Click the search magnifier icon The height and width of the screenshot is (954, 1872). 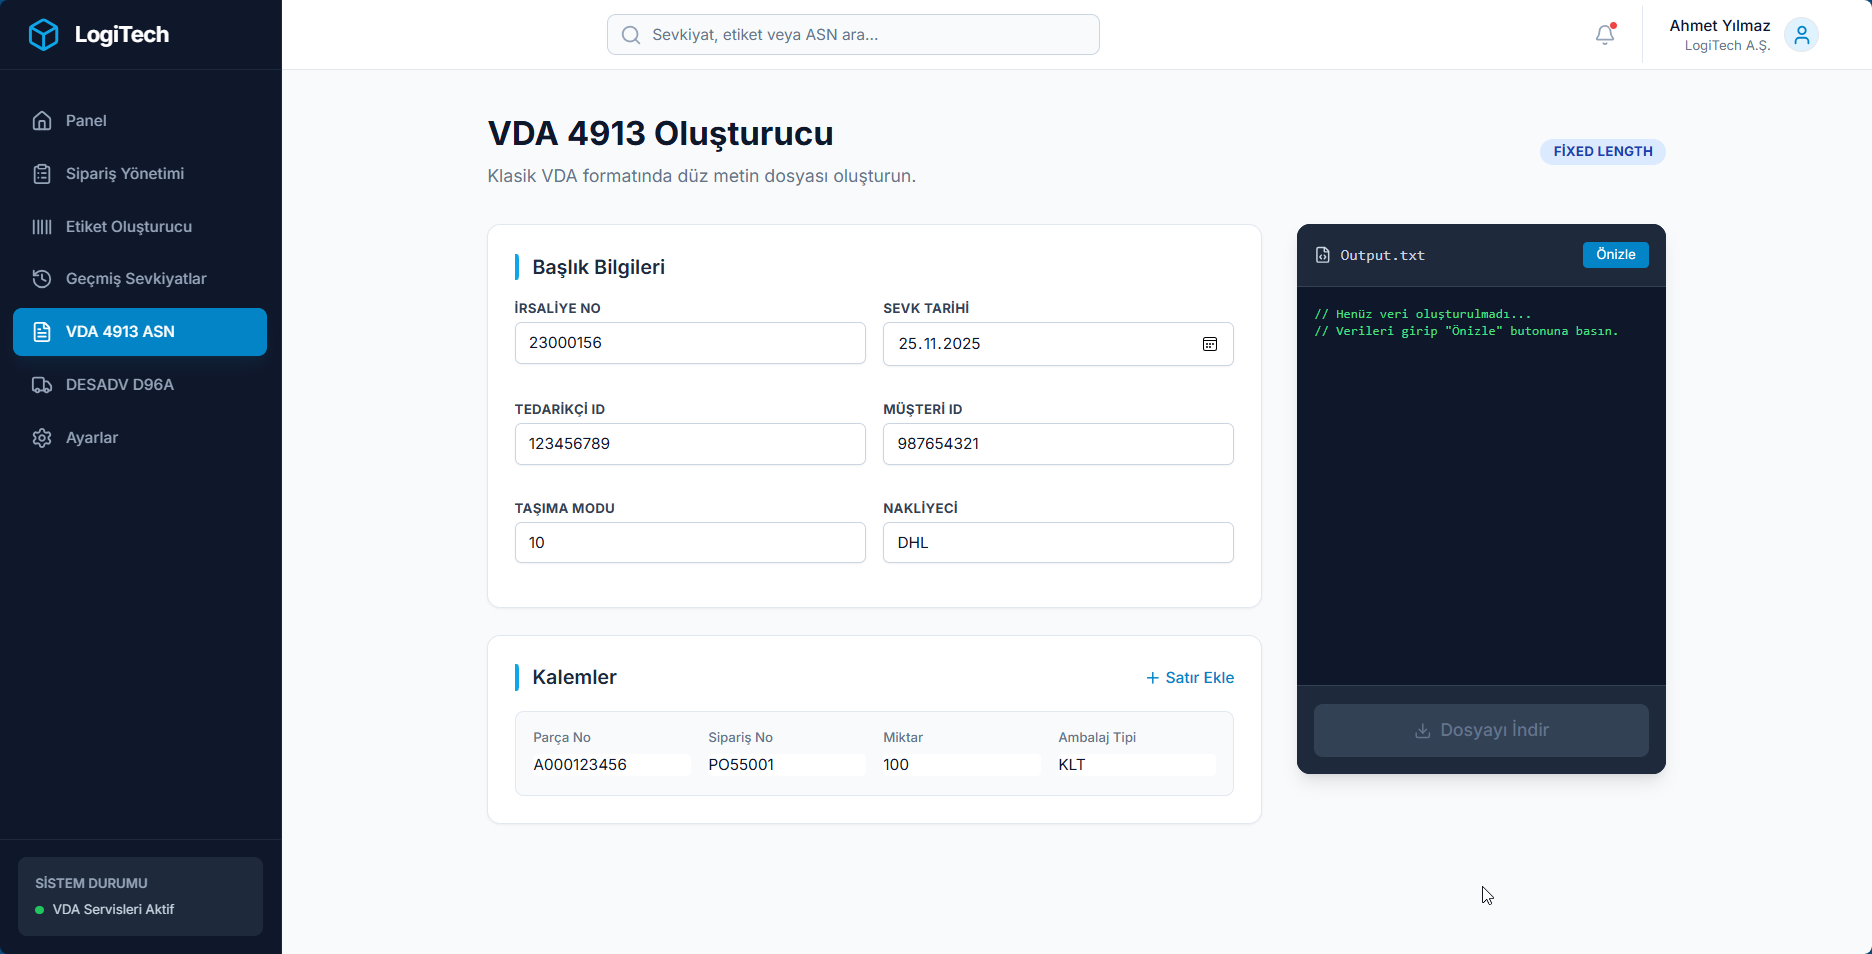click(x=631, y=35)
